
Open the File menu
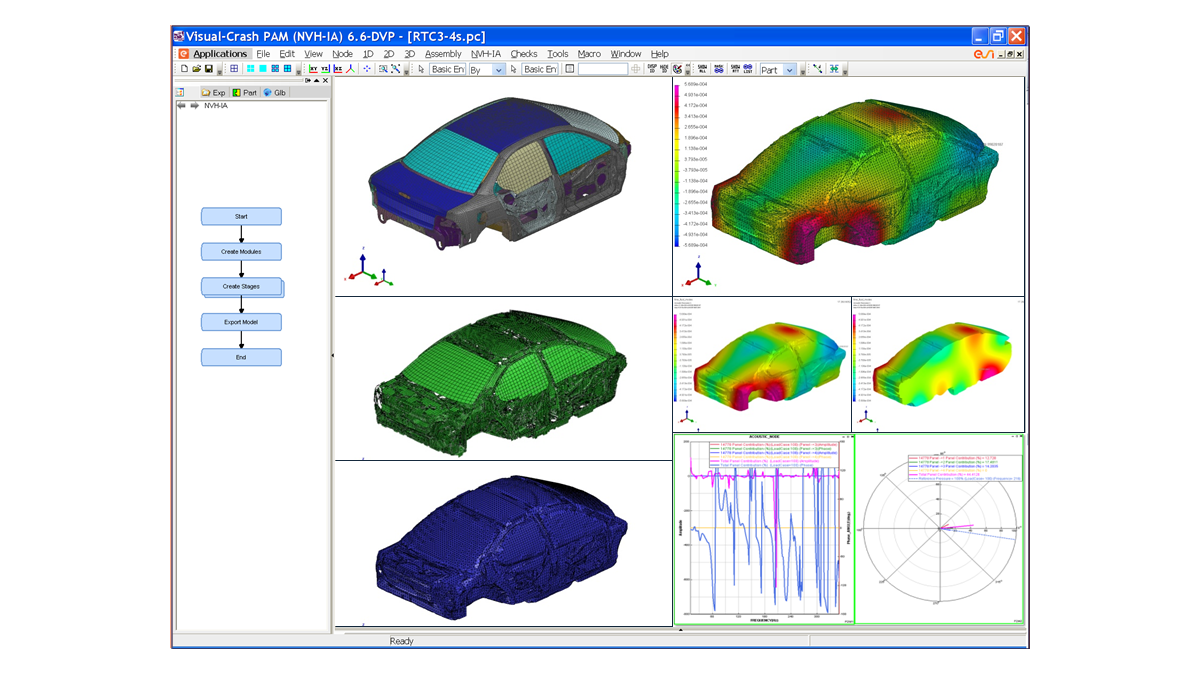[263, 54]
